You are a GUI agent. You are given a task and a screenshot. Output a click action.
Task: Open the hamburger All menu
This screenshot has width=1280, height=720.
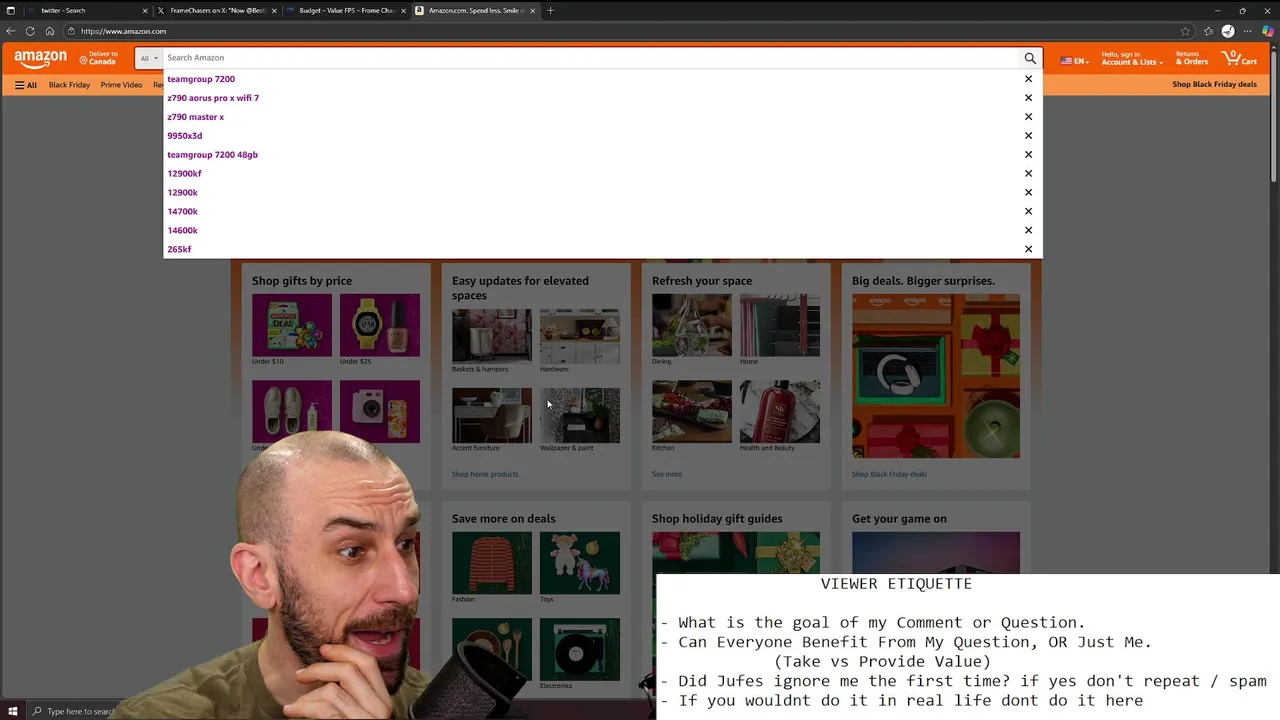pyautogui.click(x=26, y=85)
